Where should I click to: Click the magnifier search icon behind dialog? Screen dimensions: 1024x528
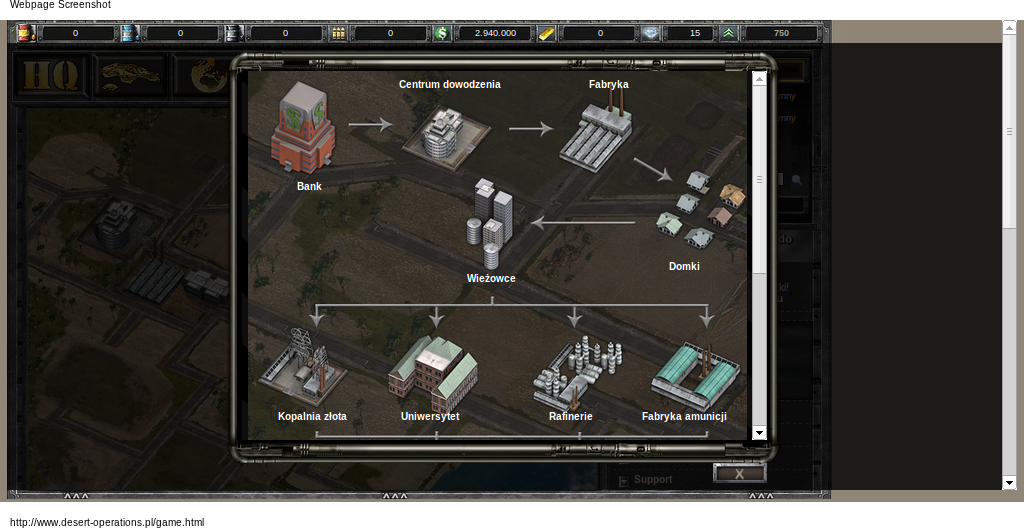[797, 179]
